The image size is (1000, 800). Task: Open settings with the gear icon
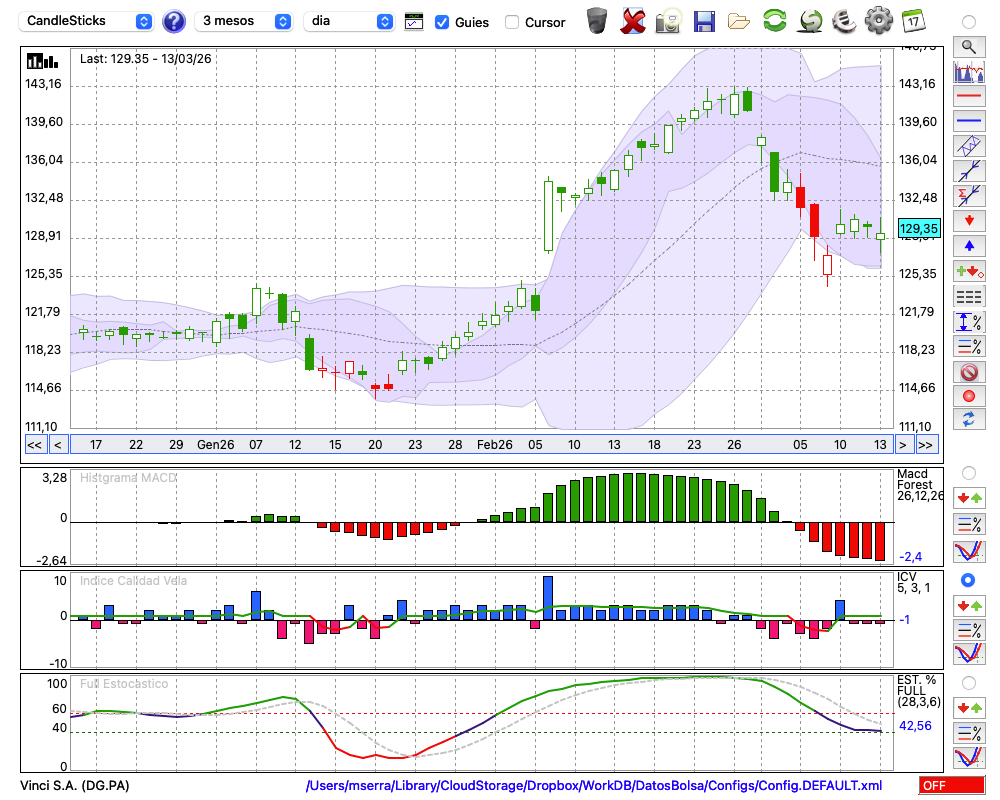pyautogui.click(x=878, y=21)
